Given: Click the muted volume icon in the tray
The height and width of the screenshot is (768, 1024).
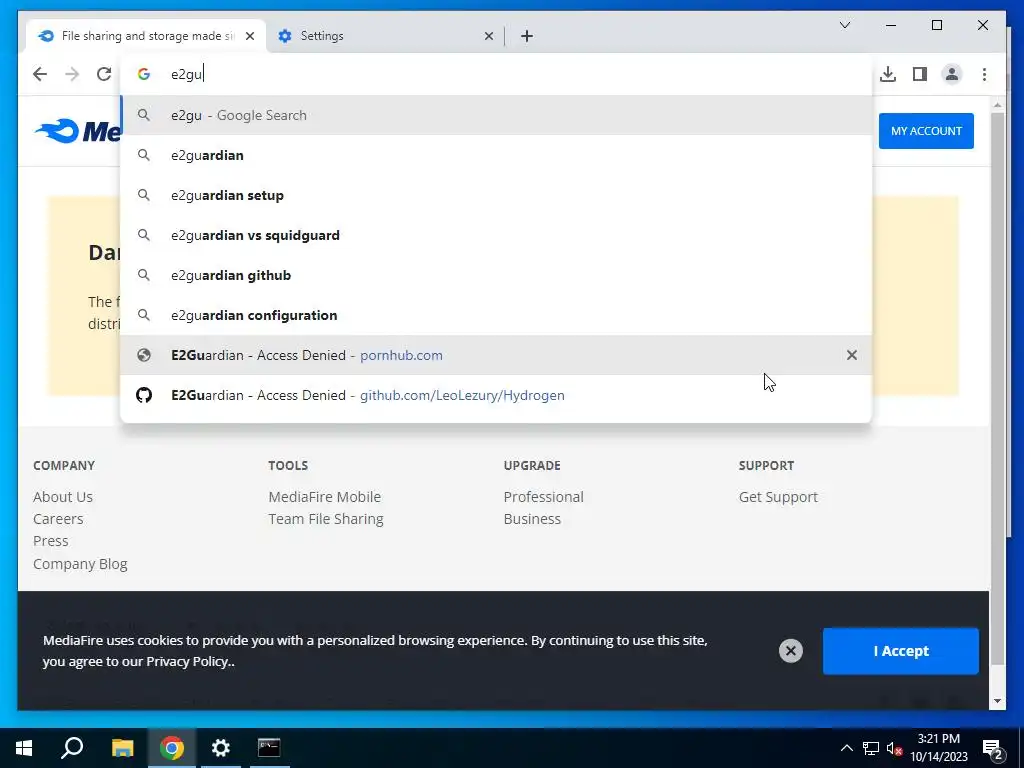Looking at the screenshot, I should click(894, 748).
